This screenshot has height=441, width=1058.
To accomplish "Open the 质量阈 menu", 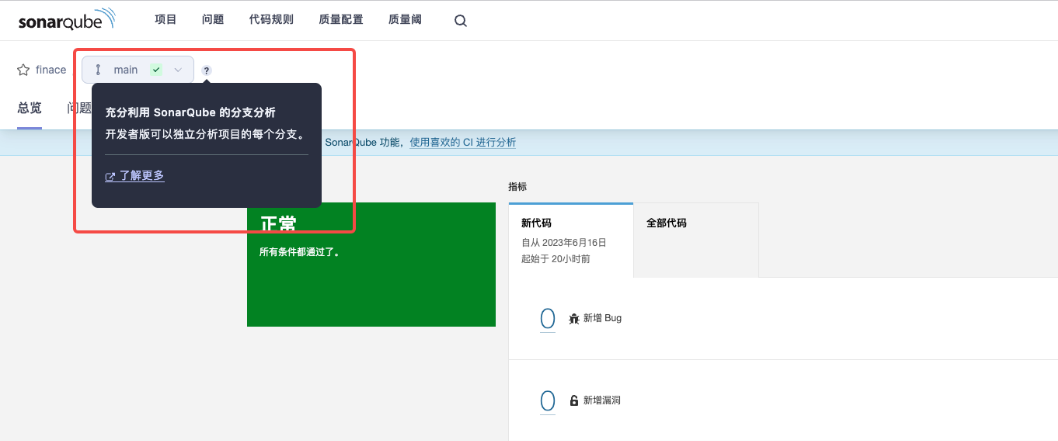I will (x=405, y=20).
